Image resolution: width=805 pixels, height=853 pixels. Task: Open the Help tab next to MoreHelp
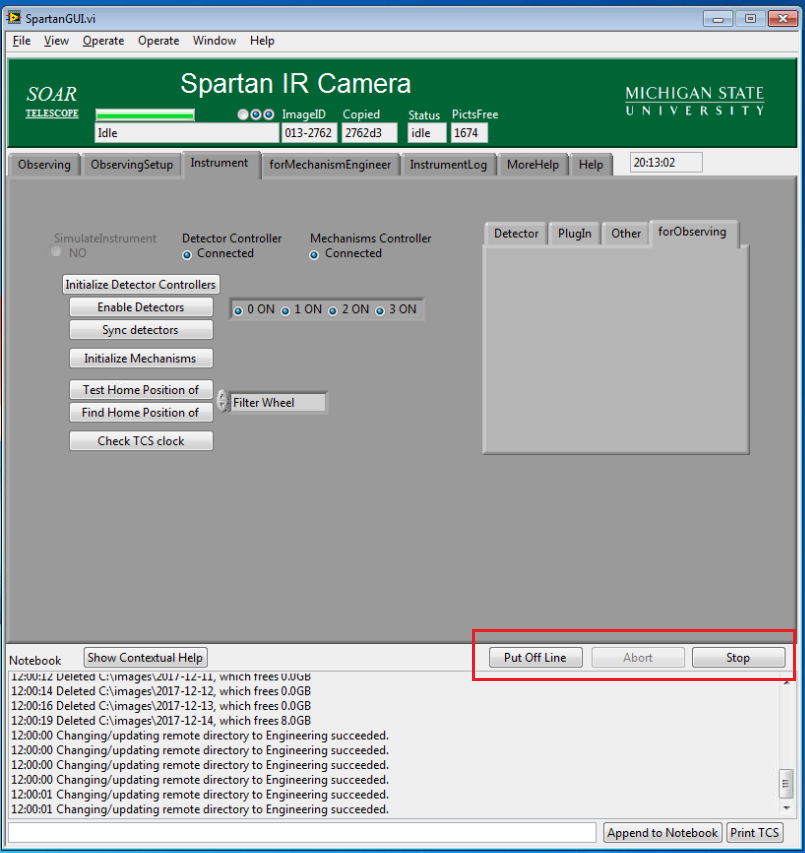tap(591, 165)
